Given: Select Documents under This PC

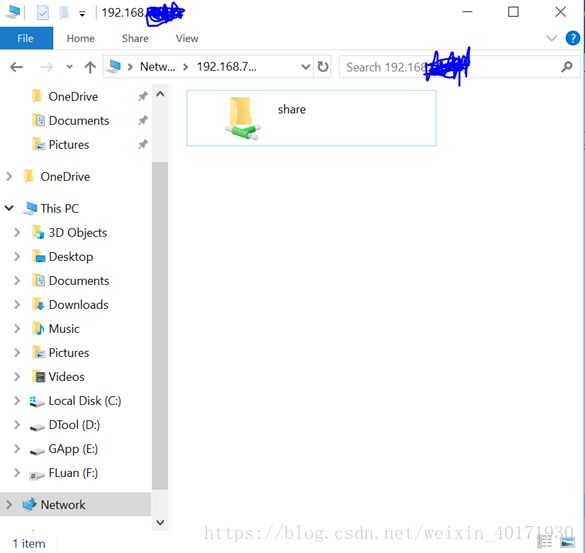Looking at the screenshot, I should tap(79, 281).
